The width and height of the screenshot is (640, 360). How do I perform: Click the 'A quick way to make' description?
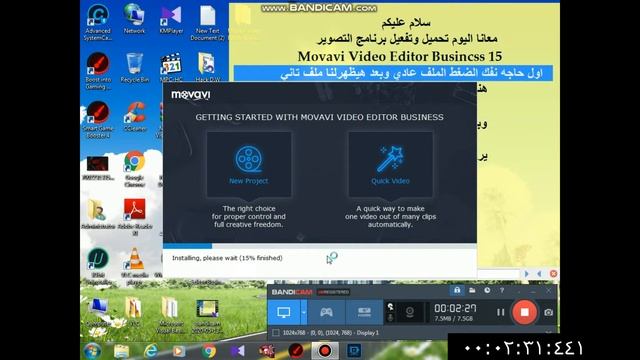[390, 216]
